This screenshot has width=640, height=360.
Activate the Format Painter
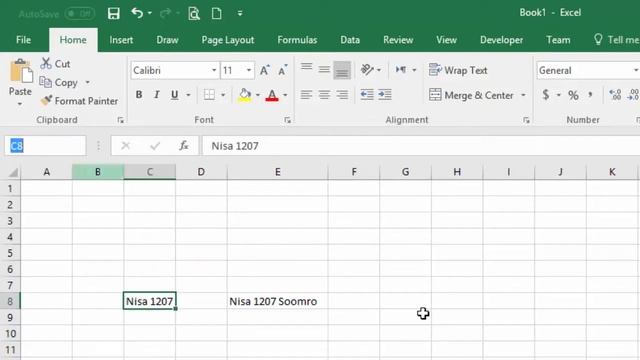coord(79,101)
